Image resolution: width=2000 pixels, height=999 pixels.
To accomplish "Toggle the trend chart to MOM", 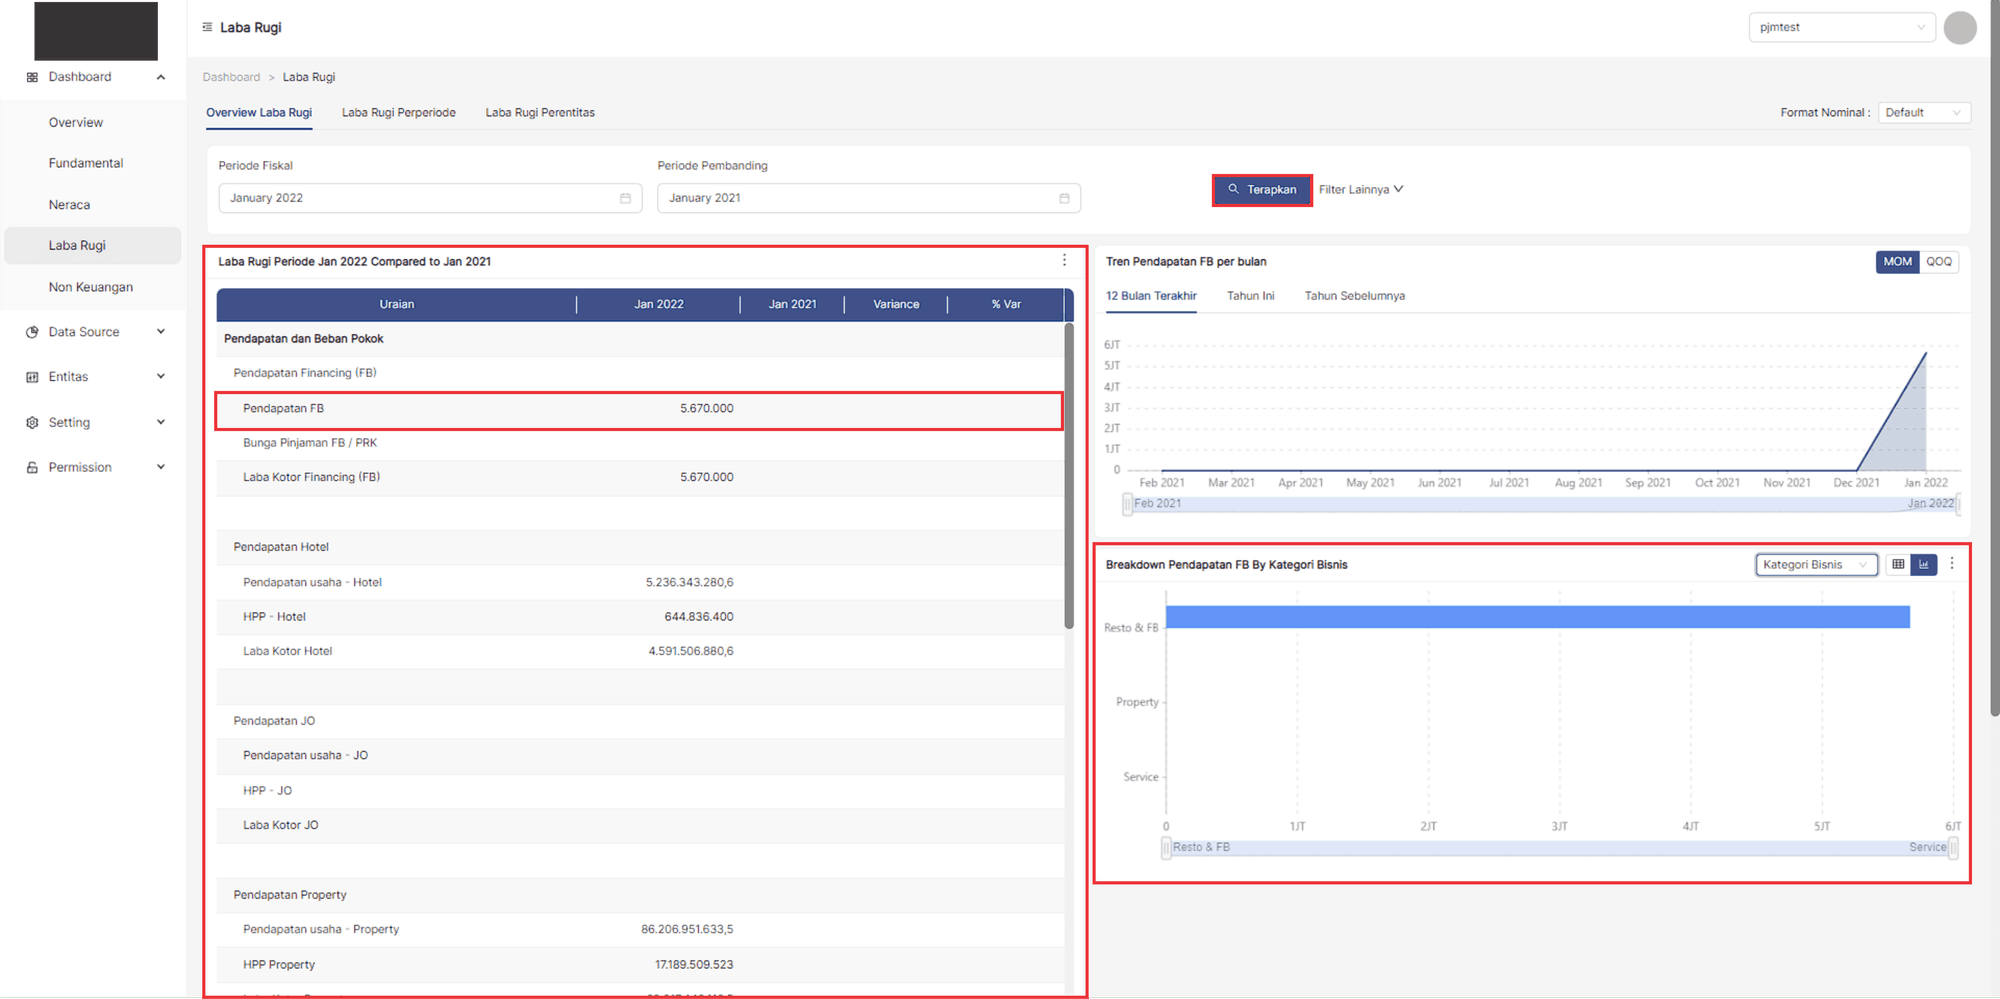I will 1897,262.
